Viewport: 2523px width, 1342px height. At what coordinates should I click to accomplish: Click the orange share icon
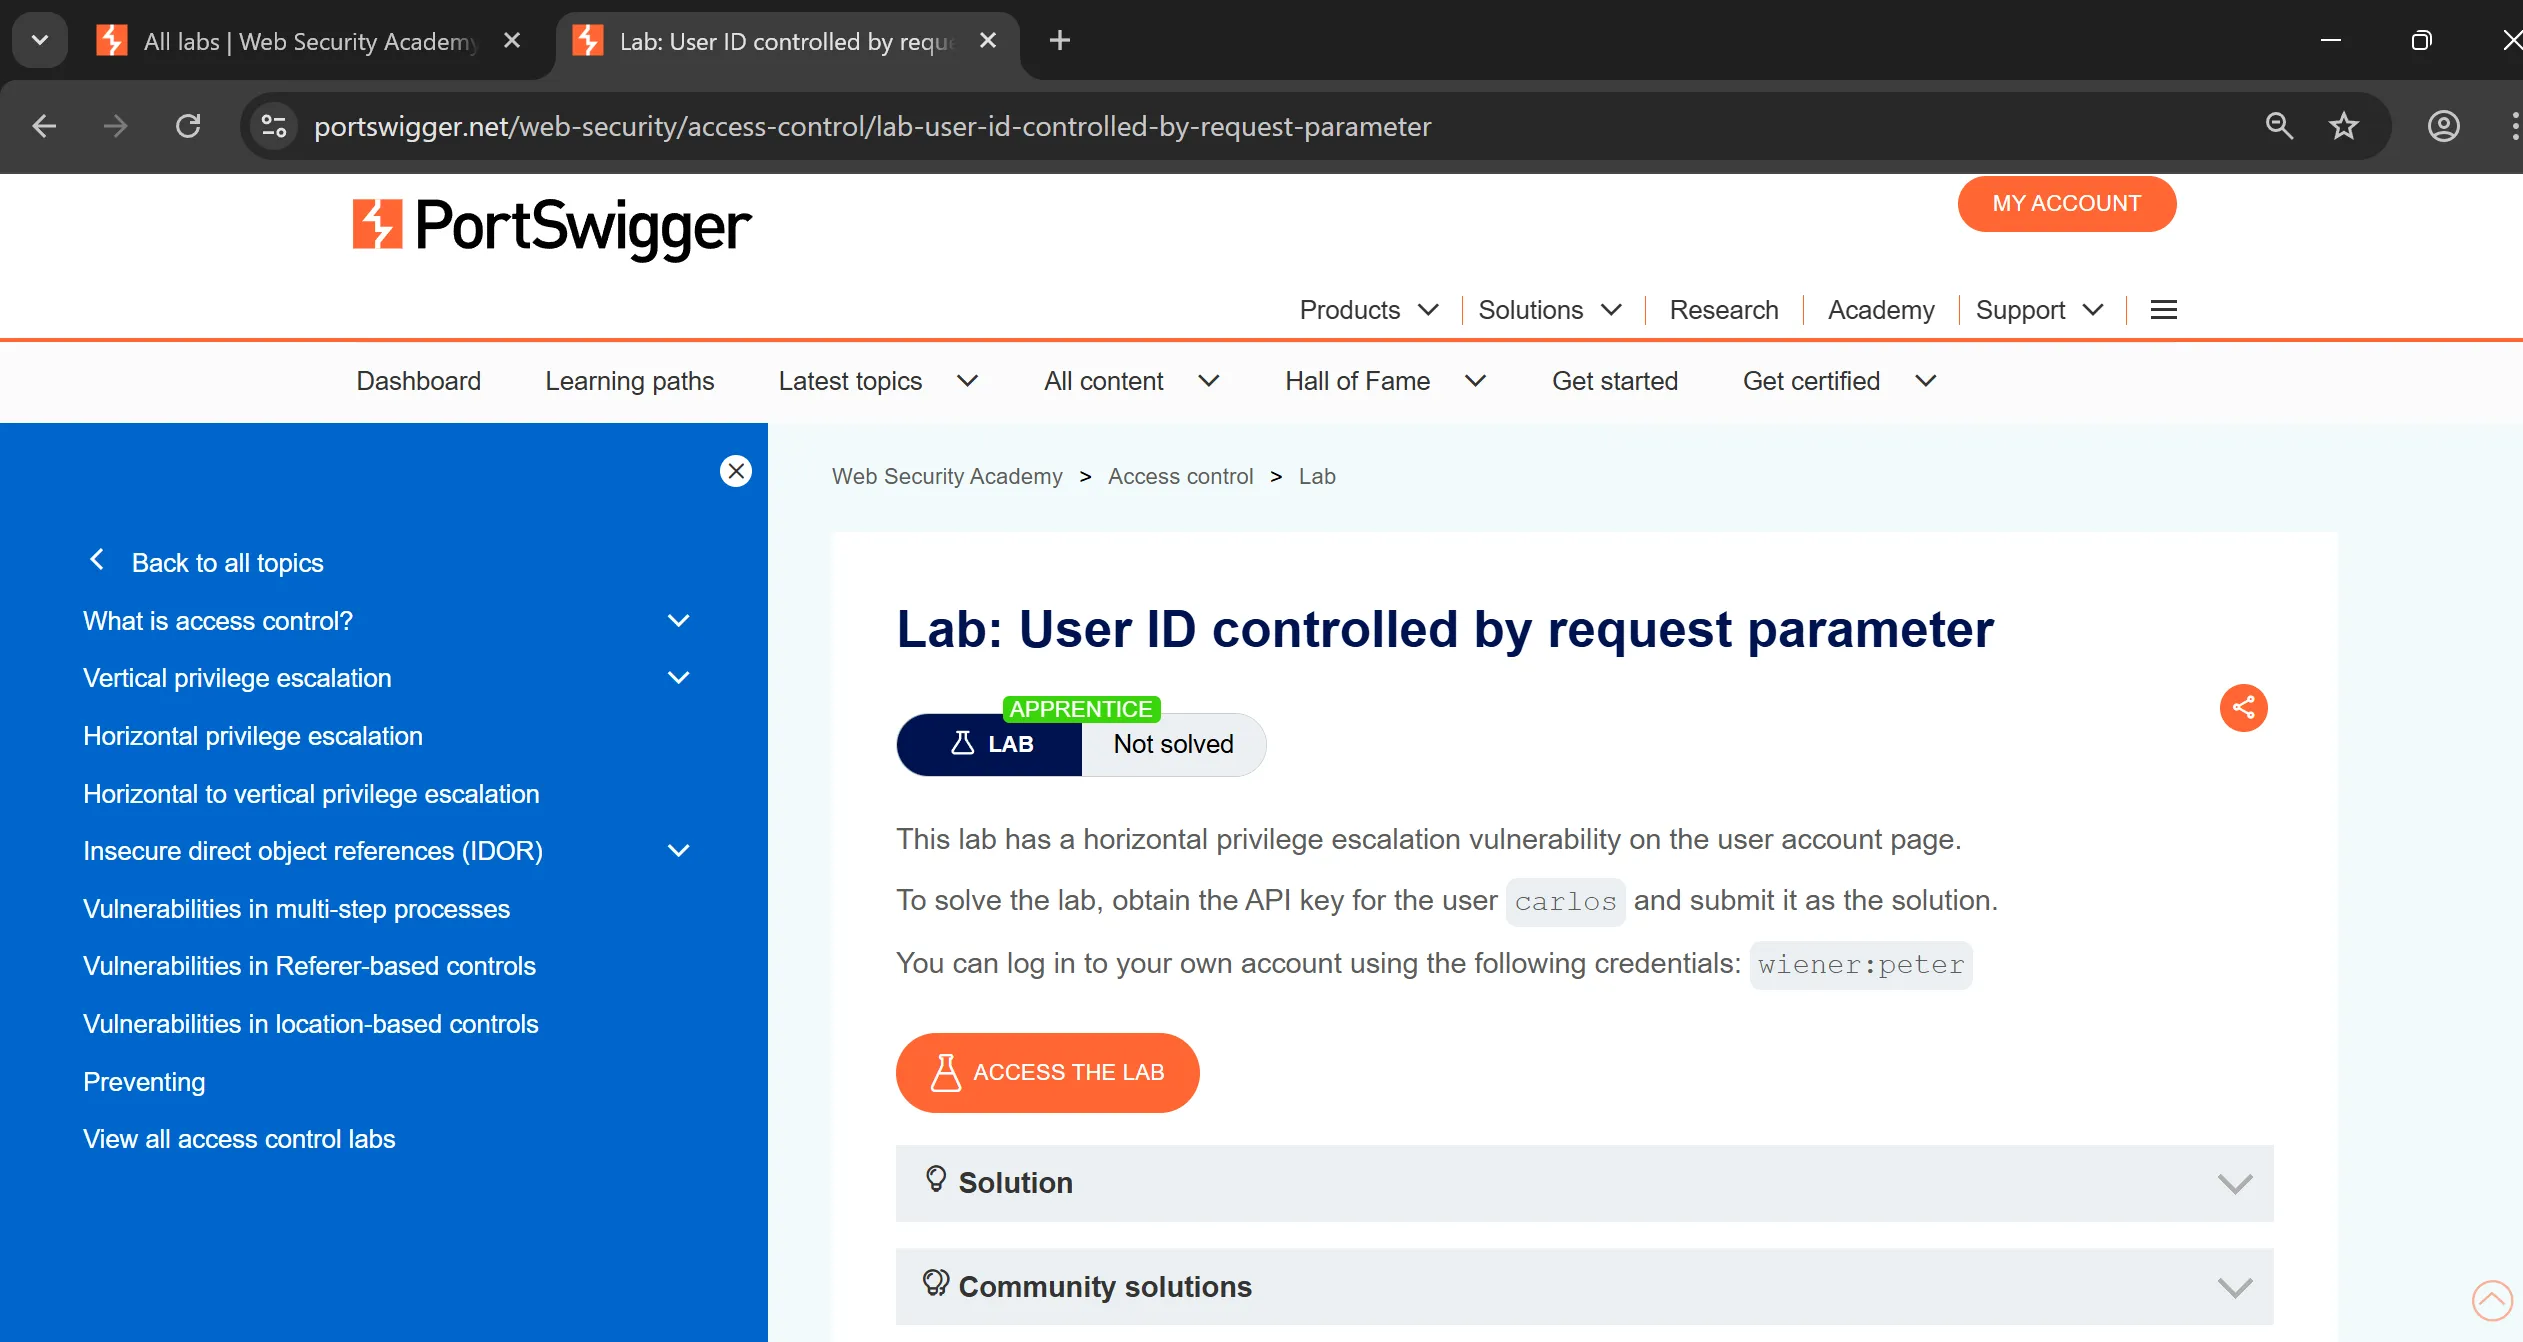tap(2243, 708)
